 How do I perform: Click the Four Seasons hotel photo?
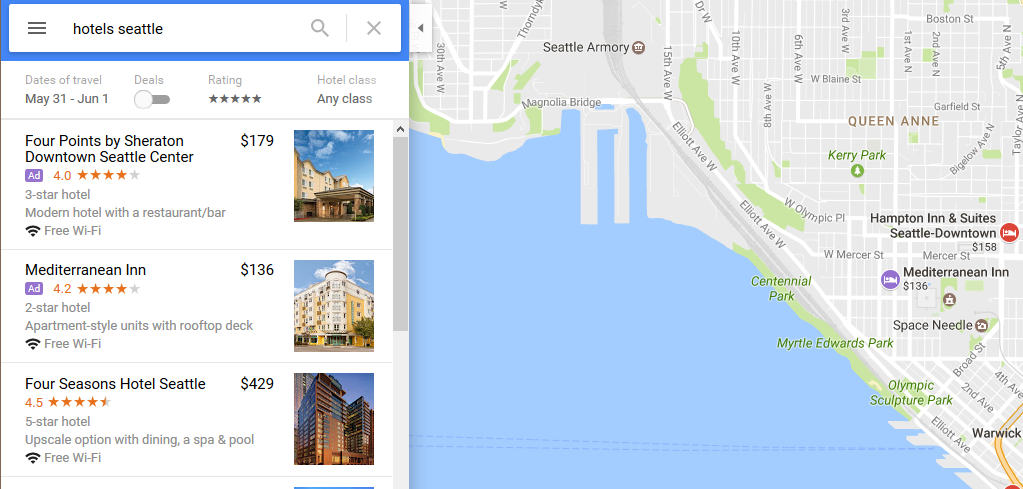tap(334, 419)
